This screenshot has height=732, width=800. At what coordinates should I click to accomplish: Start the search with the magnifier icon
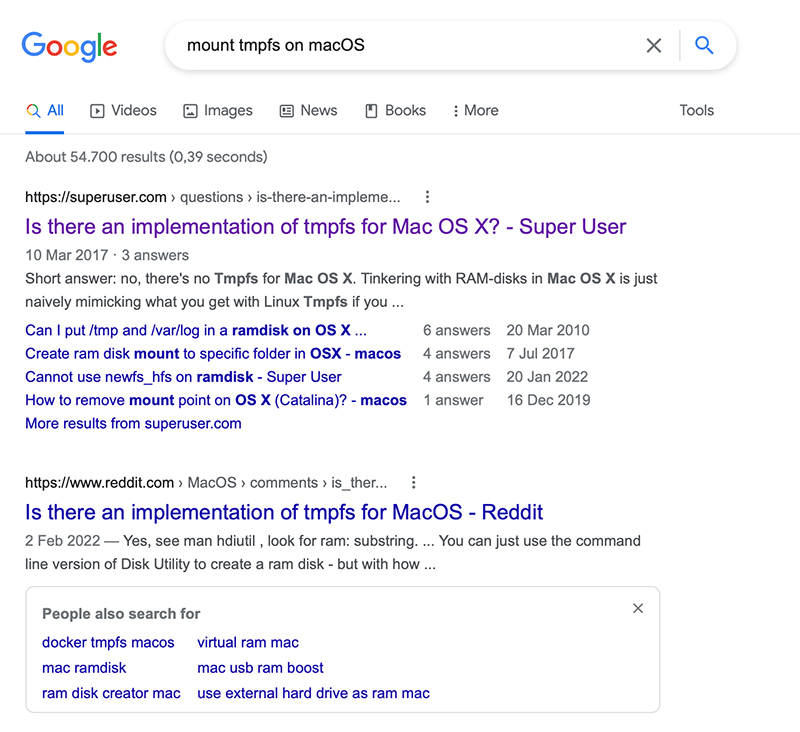[703, 45]
